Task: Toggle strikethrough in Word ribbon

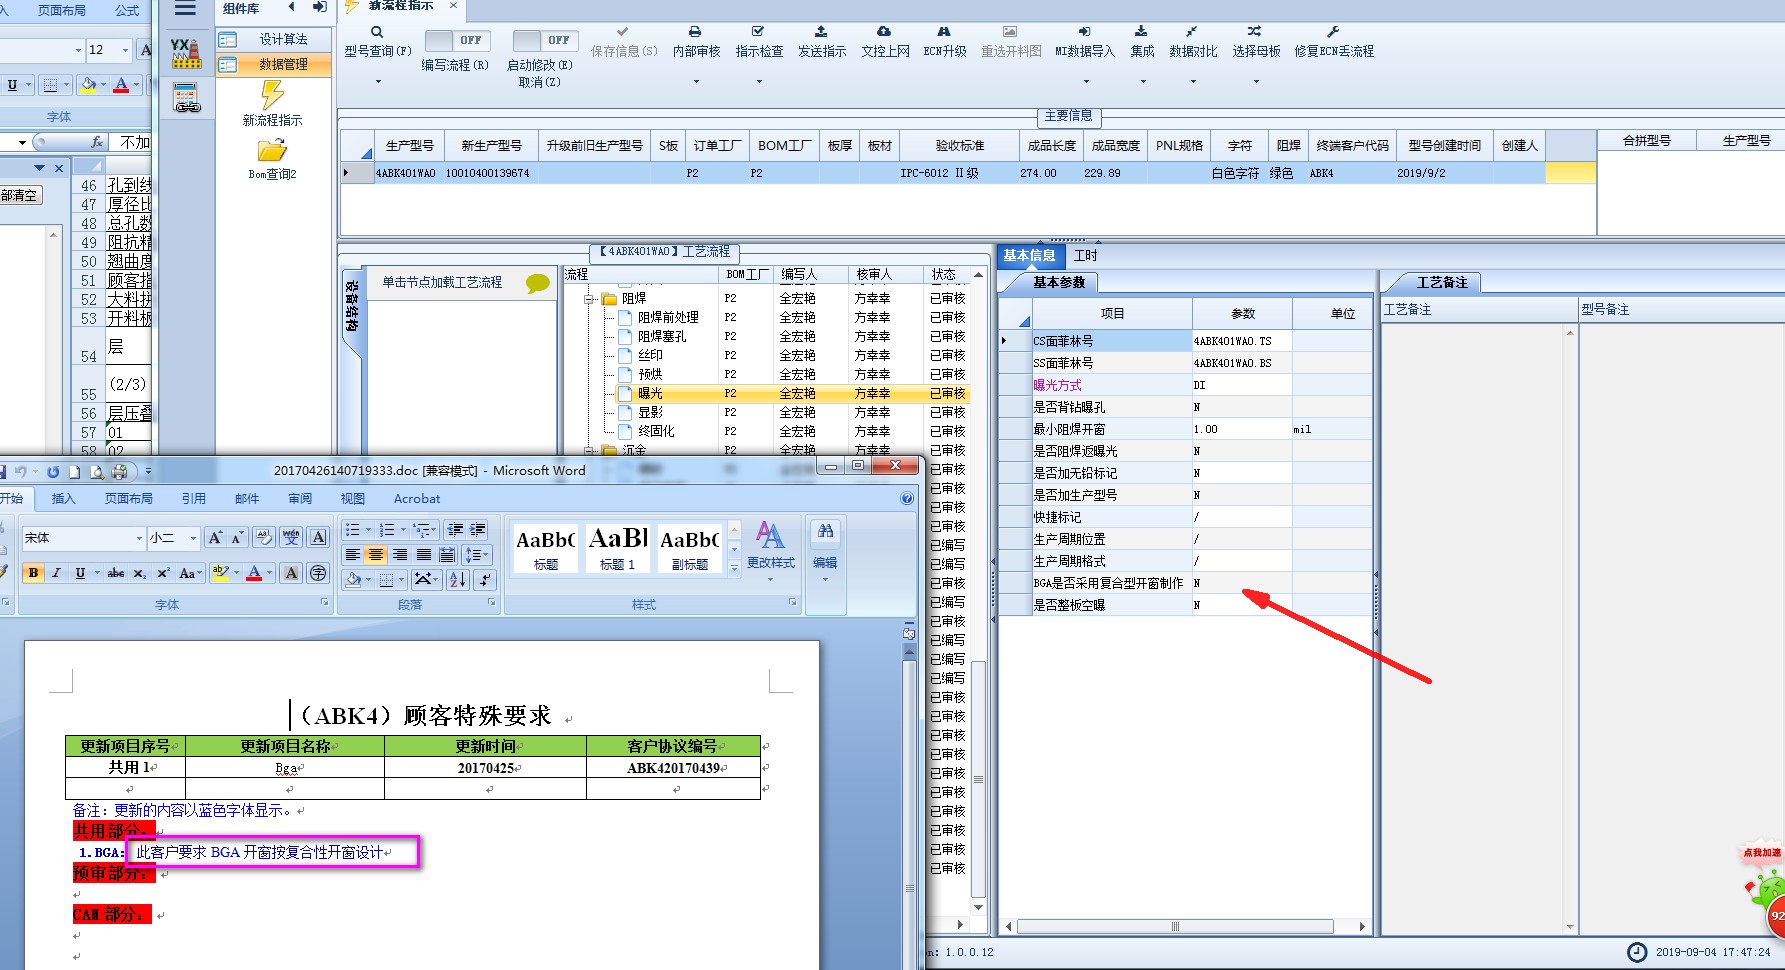Action: click(x=116, y=573)
